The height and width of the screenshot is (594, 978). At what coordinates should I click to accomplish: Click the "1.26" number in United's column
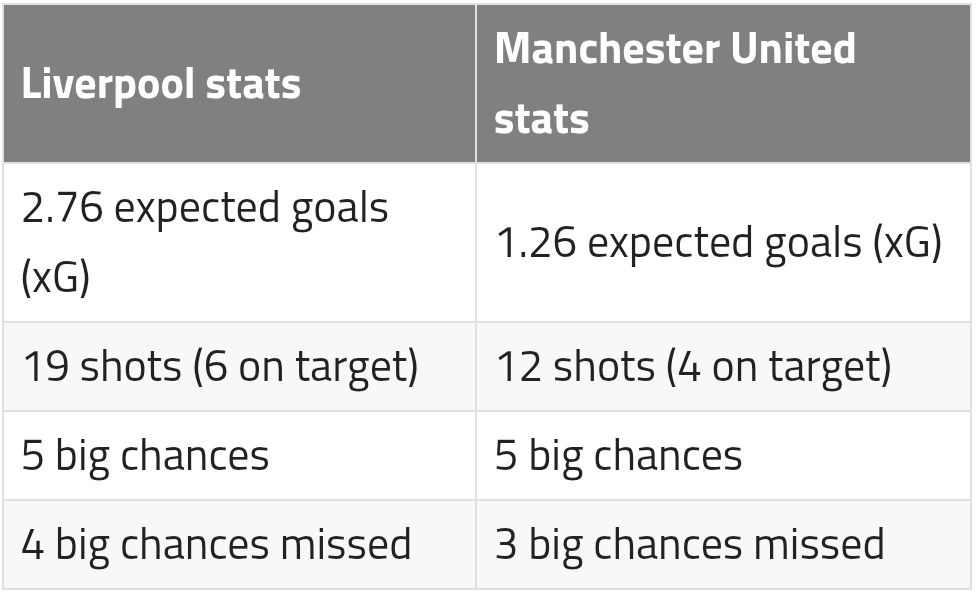click(x=536, y=244)
